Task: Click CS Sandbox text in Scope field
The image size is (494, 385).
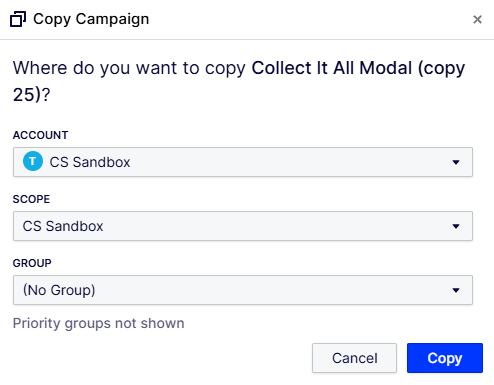Action: (x=63, y=226)
